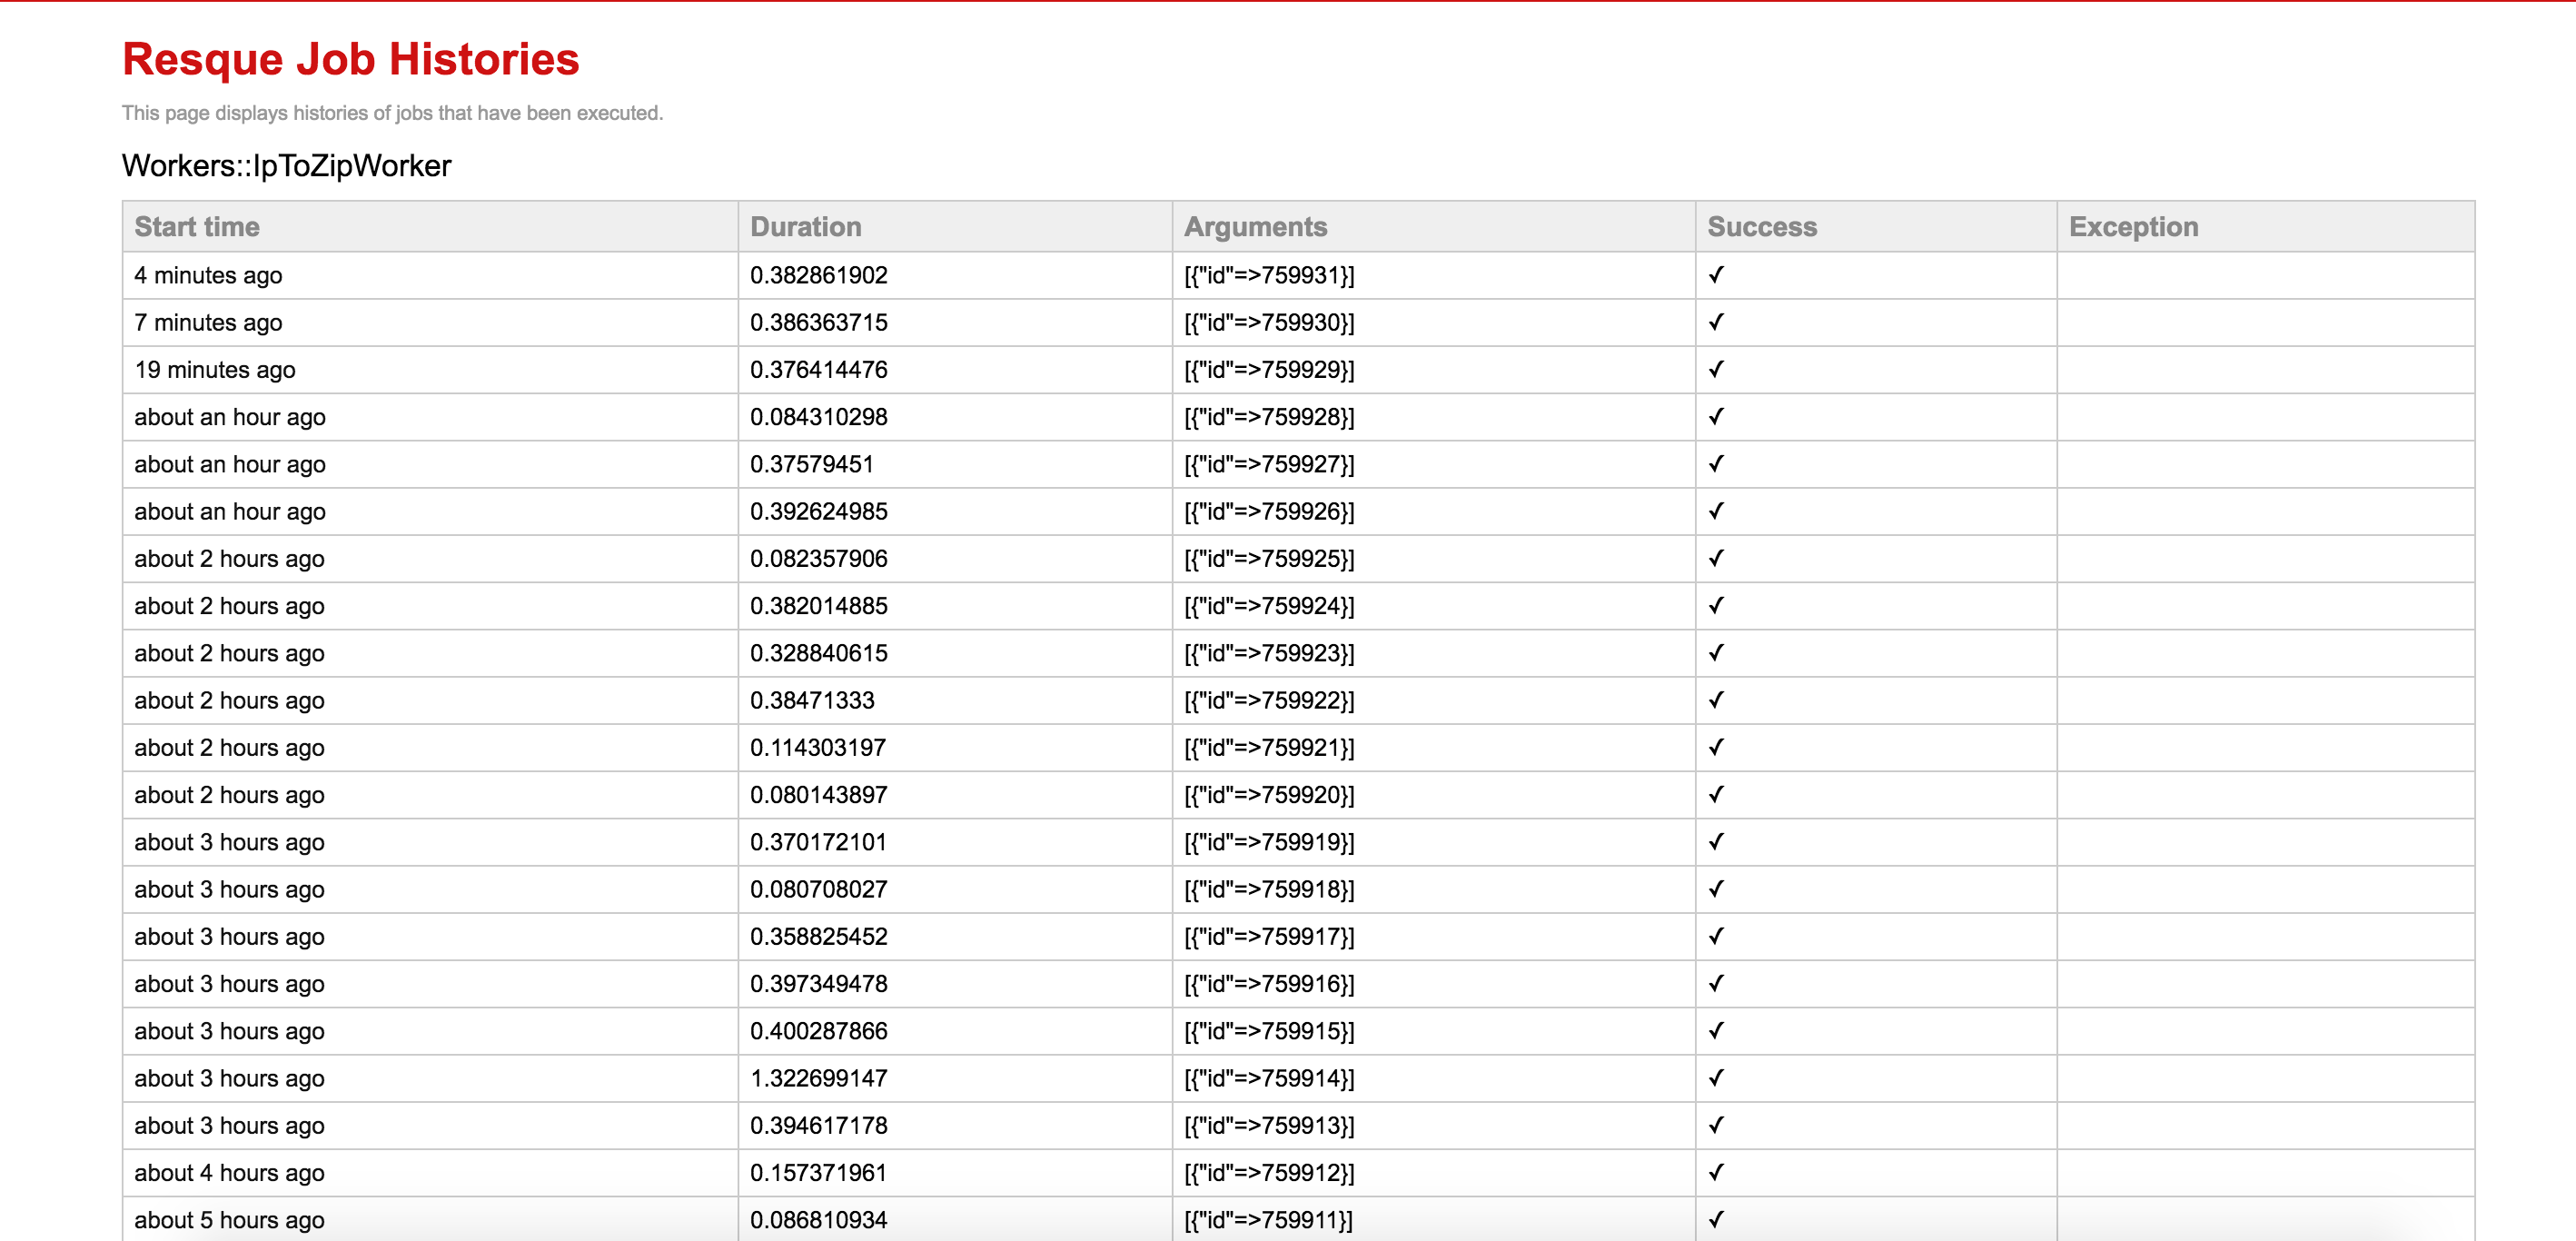
Task: Click the Exception column header
Action: [x=2133, y=227]
